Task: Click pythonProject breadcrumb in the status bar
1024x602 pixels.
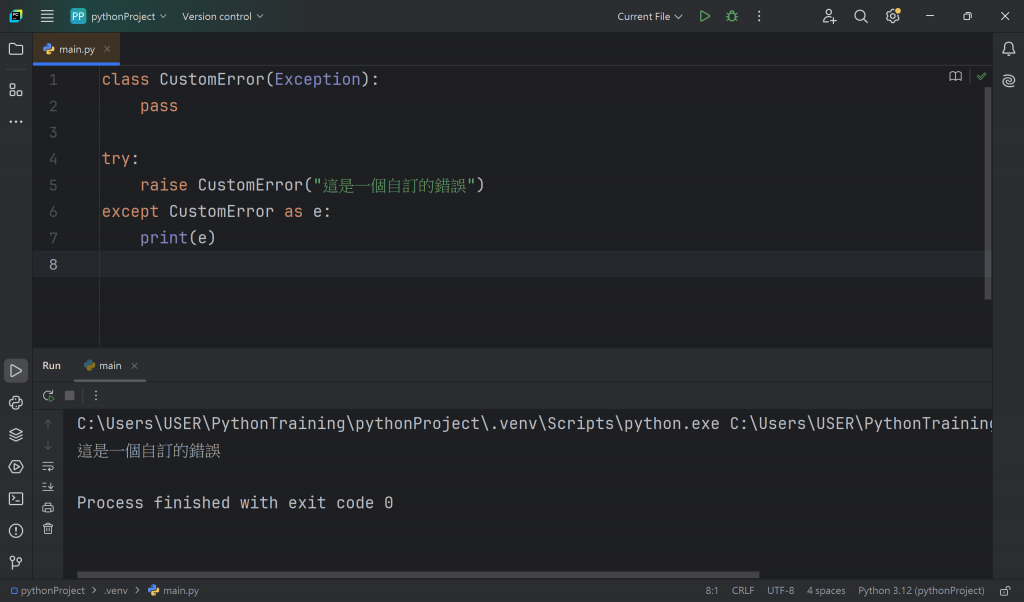Action: coord(47,590)
